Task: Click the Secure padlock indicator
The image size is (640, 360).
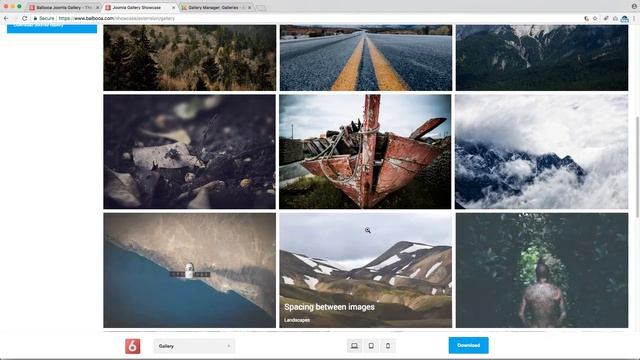Action: click(x=44, y=18)
